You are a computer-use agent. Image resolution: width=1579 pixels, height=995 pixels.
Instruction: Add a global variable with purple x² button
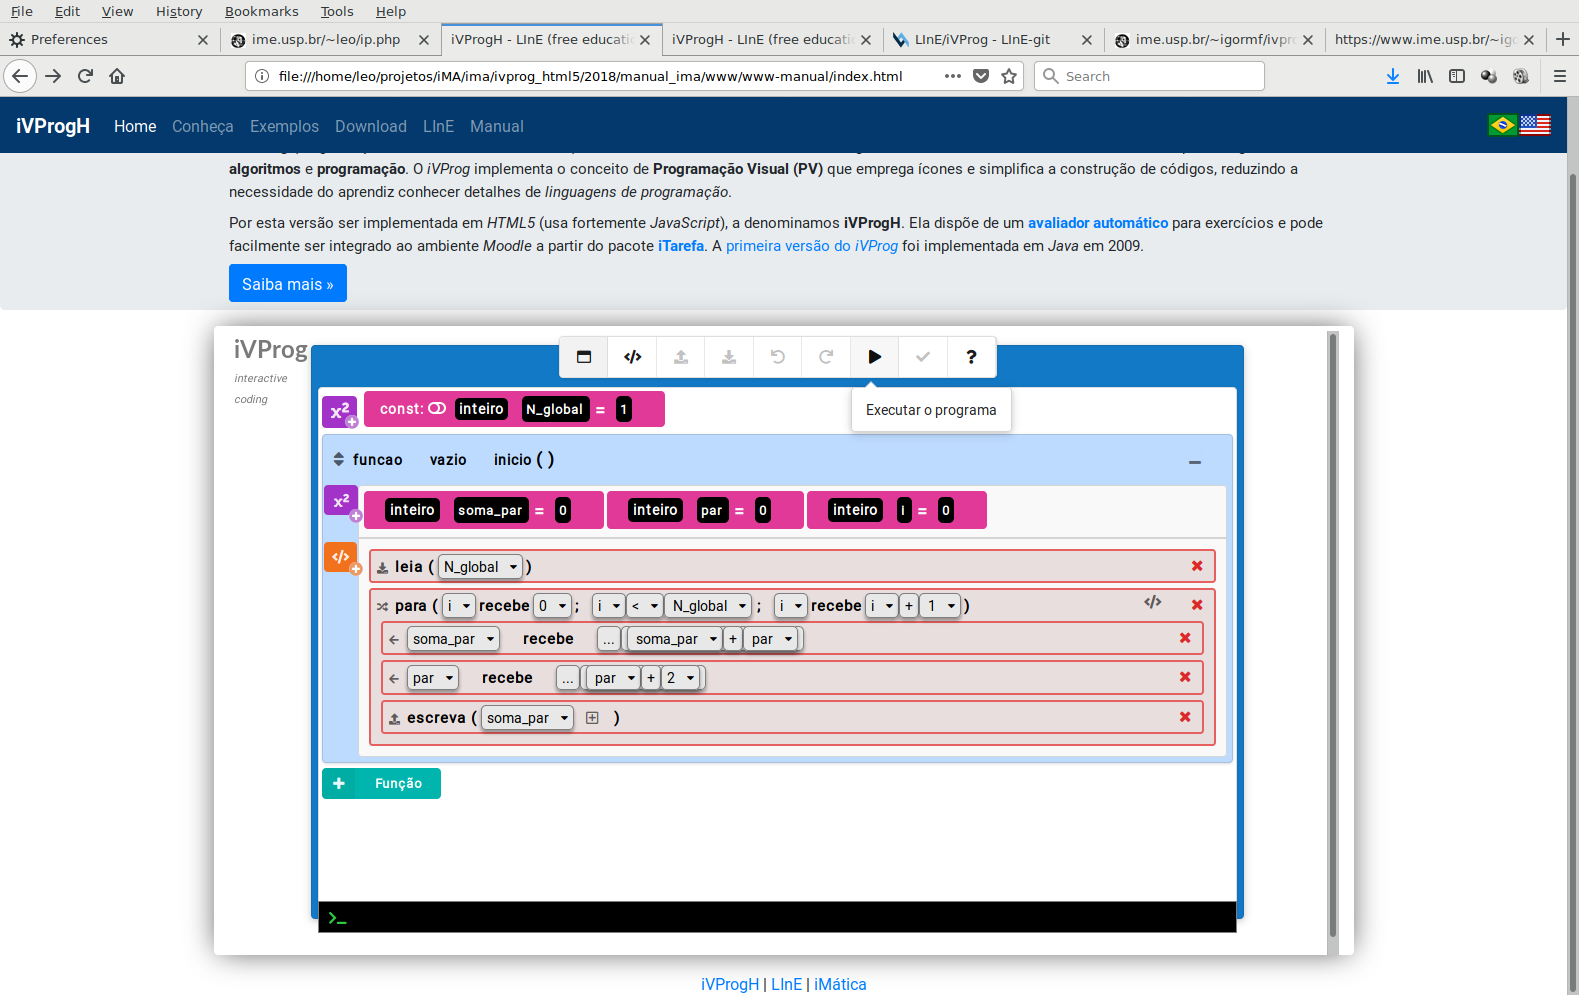pos(340,411)
